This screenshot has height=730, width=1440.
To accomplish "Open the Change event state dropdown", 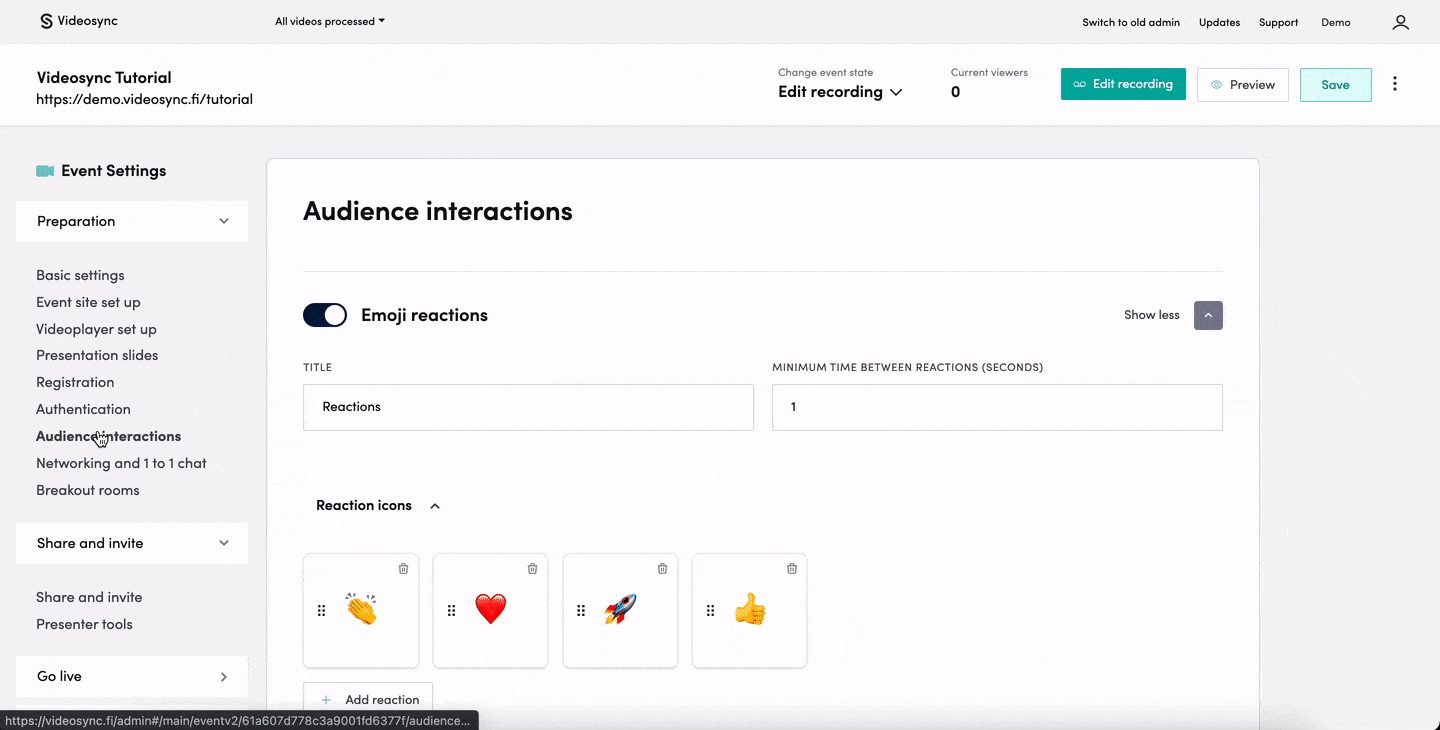I will click(x=840, y=91).
